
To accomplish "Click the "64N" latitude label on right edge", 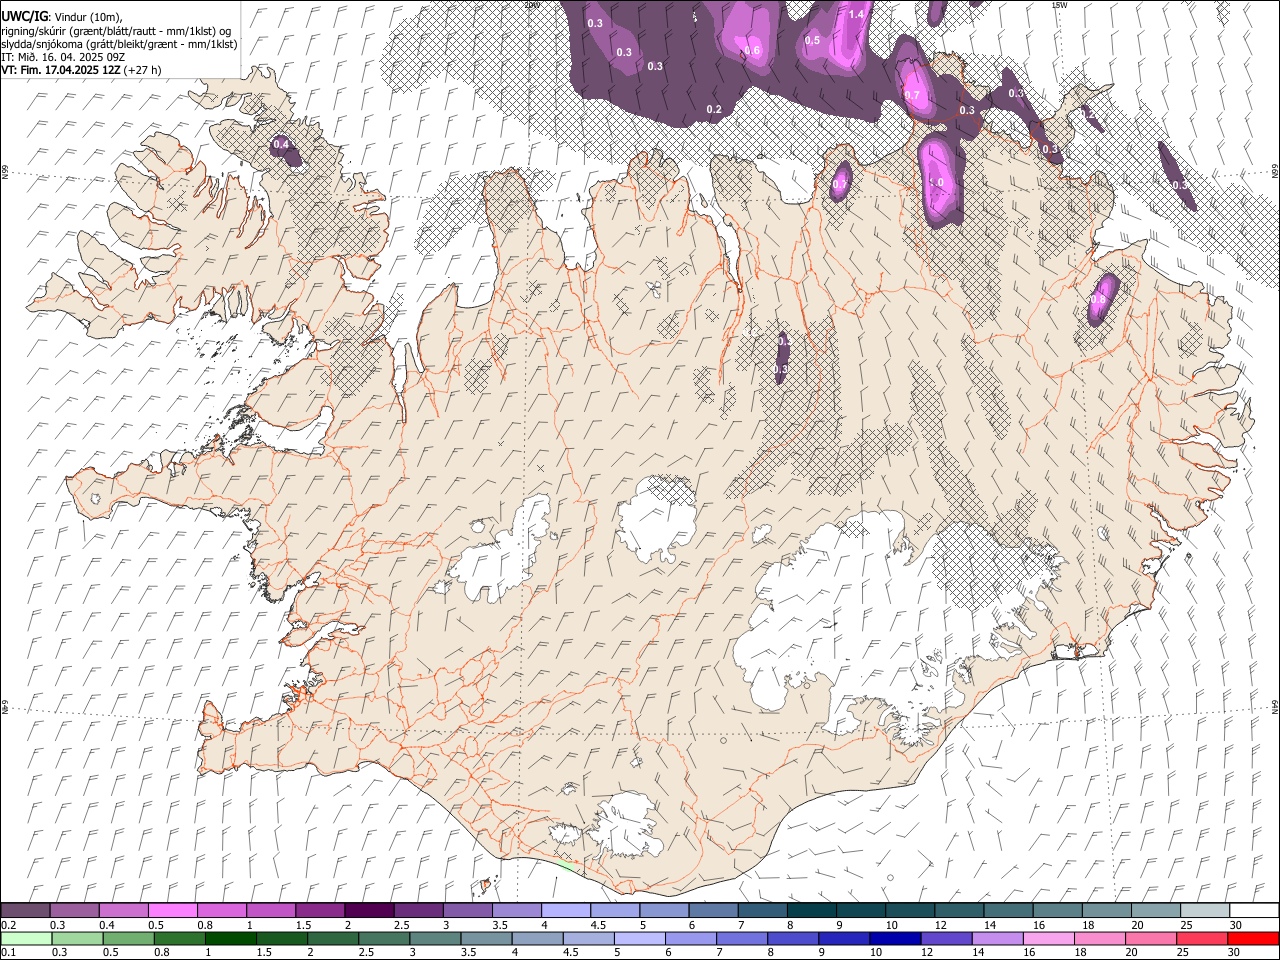I will click(1275, 706).
